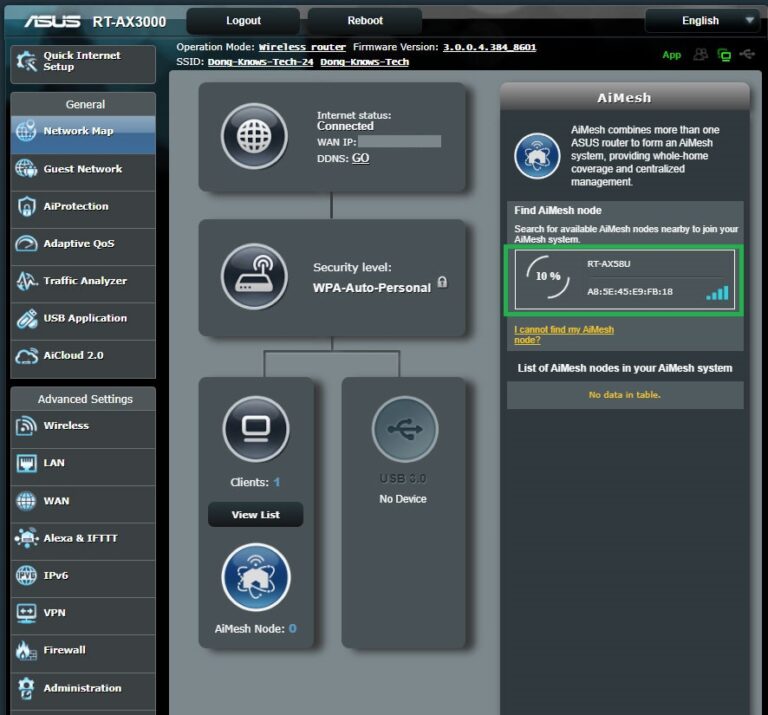This screenshot has height=715, width=768.
Task: Click the MAC address A8:5E:45:E9:FB:18
Action: tap(630, 291)
